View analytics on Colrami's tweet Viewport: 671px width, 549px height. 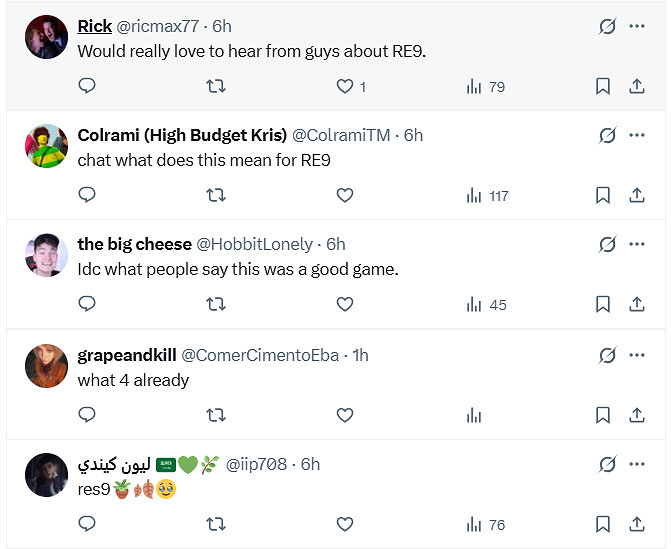coord(486,196)
